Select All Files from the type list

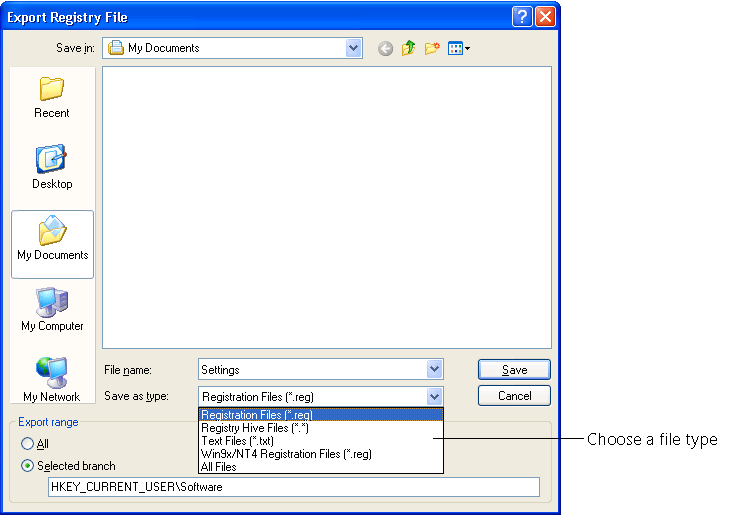tap(321, 467)
